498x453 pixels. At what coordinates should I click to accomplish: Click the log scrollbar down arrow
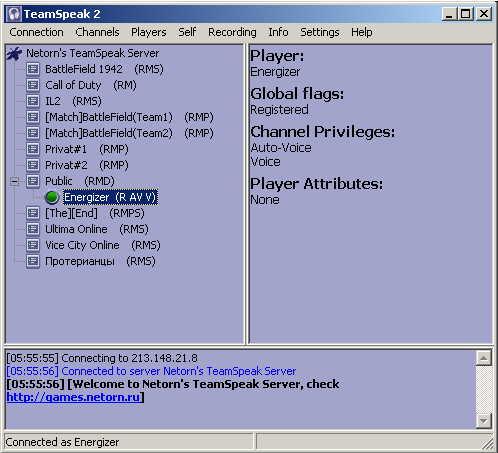coord(483,421)
